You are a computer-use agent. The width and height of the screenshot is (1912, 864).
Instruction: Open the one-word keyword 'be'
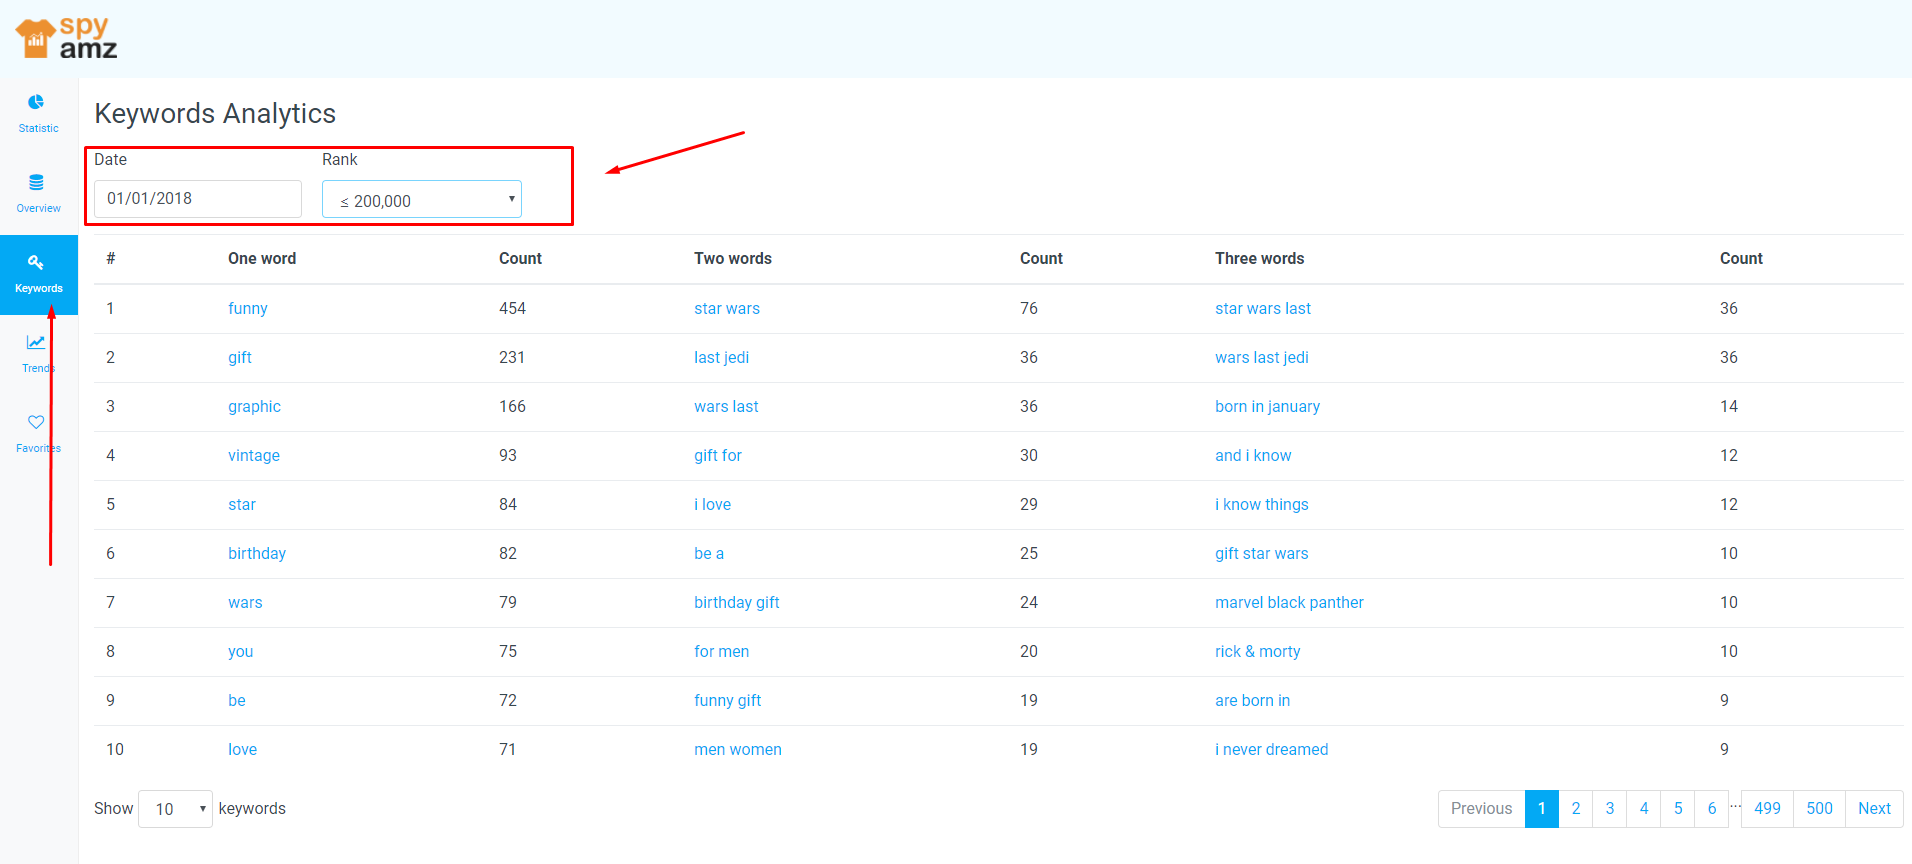(x=237, y=700)
